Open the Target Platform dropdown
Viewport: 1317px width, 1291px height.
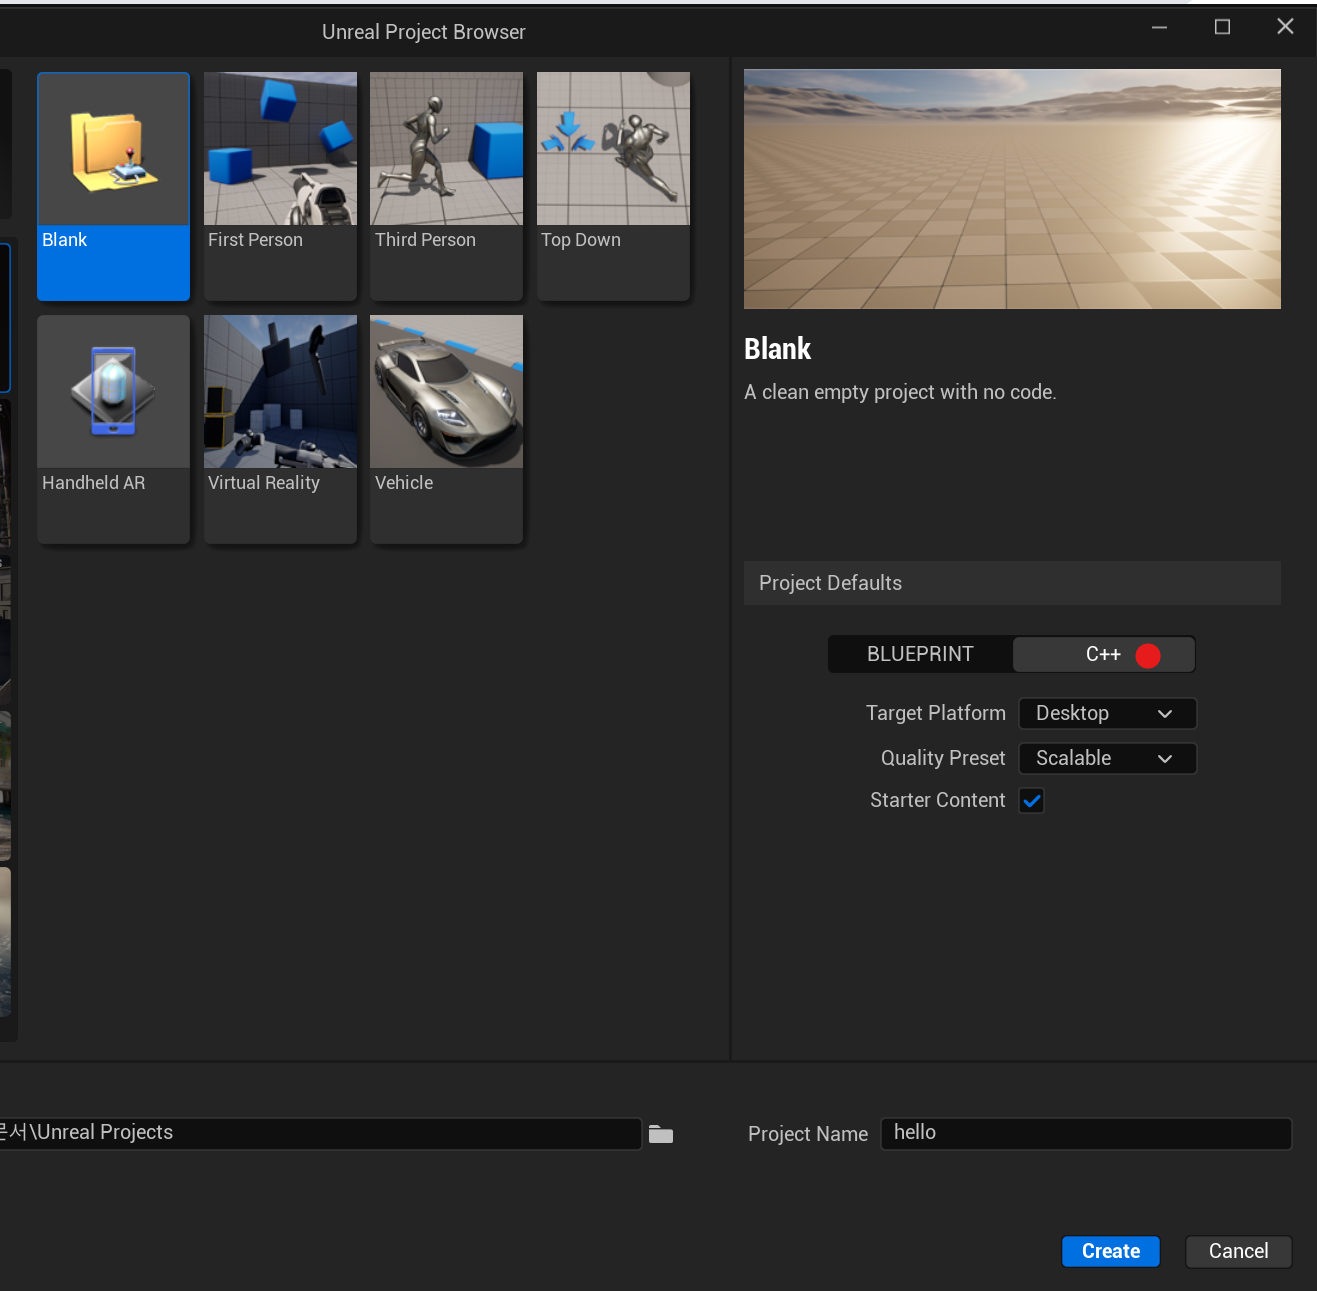click(x=1107, y=713)
